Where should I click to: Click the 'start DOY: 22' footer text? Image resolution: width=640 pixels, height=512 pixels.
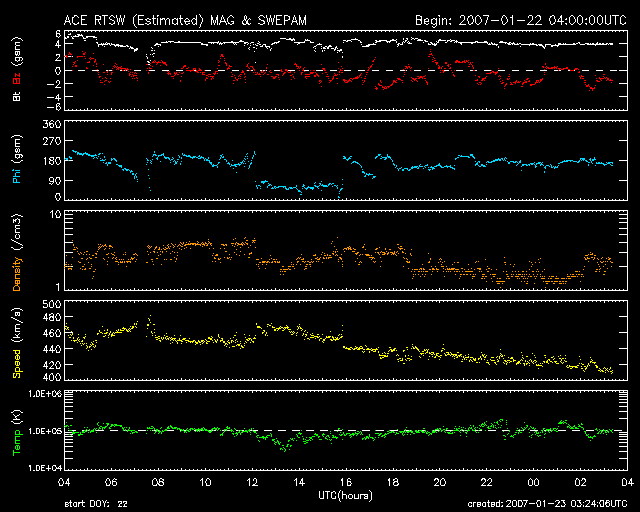tap(96, 504)
